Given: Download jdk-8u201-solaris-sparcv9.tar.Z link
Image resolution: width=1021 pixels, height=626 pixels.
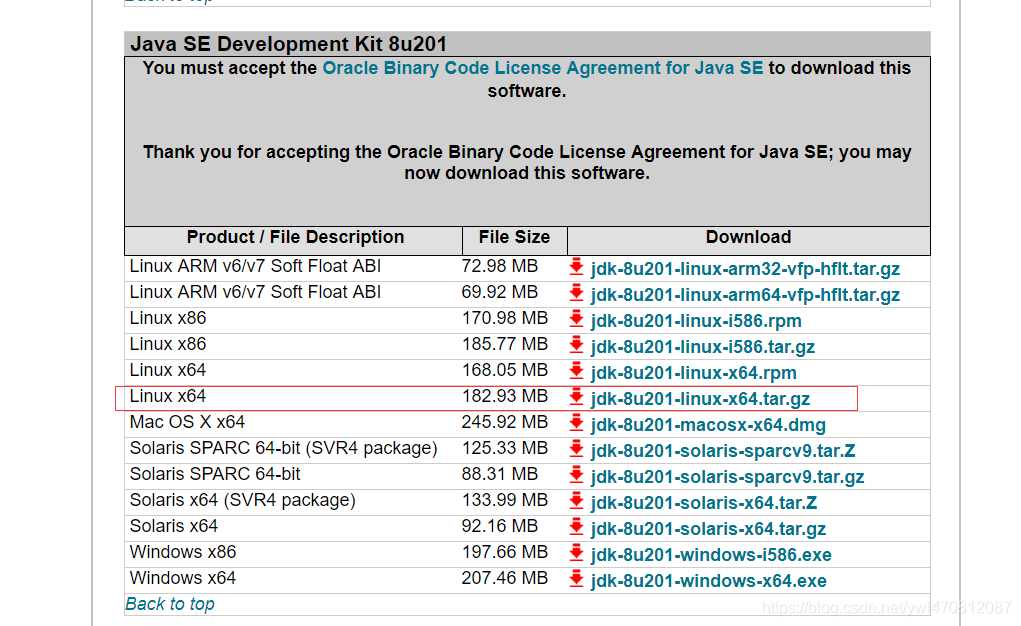Looking at the screenshot, I should (723, 451).
